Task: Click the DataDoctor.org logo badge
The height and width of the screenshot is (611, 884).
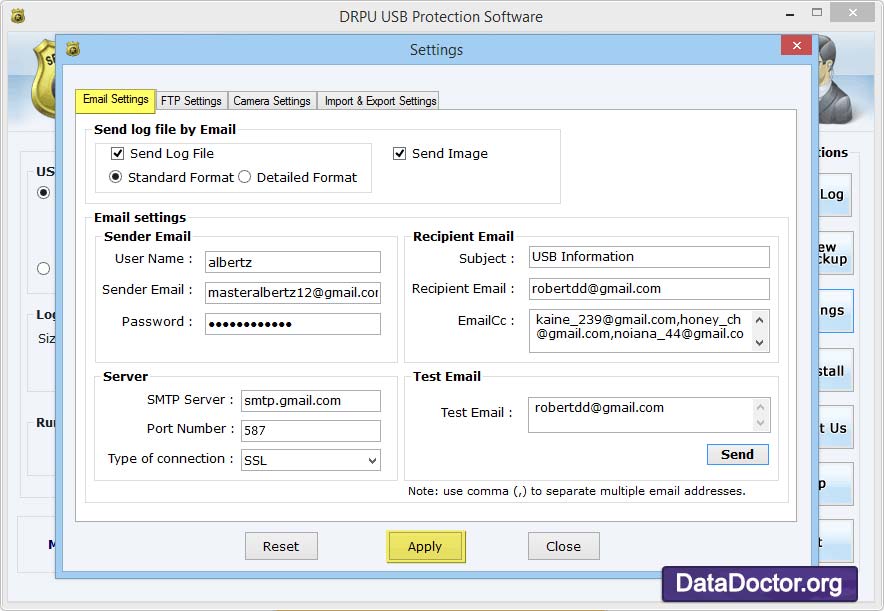Action: 758,584
